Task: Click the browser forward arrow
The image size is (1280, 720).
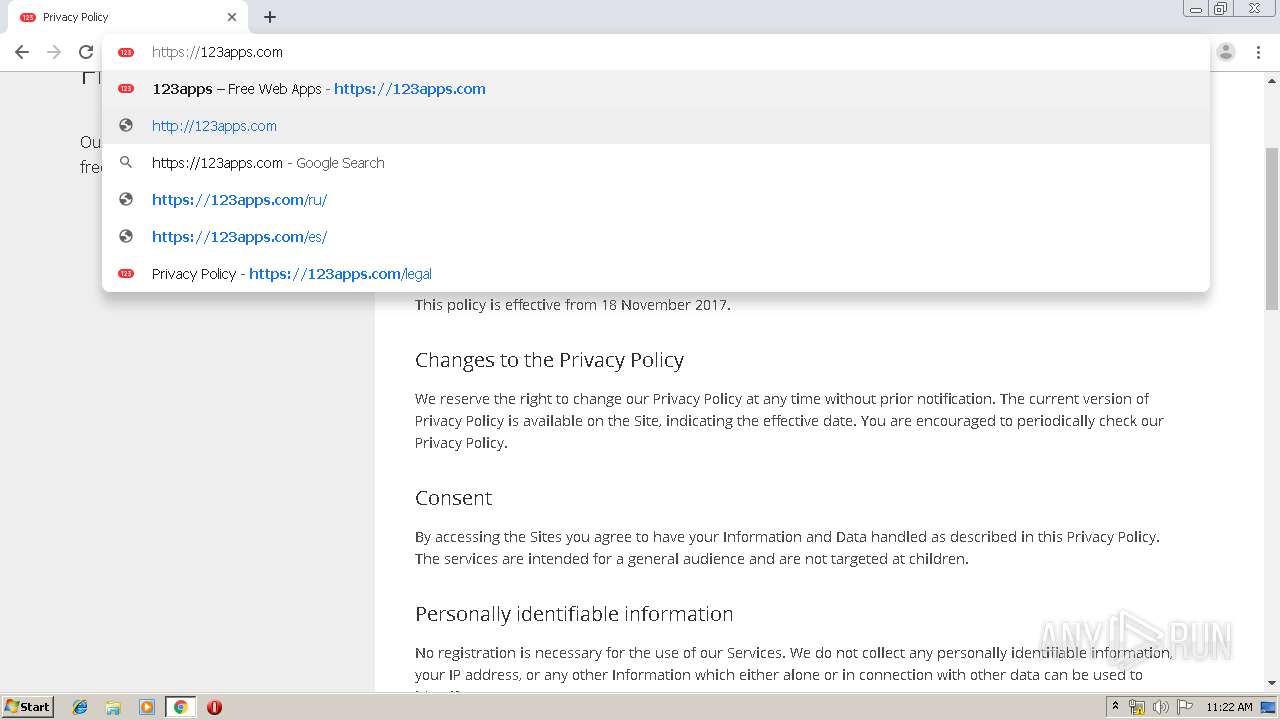Action: tap(54, 52)
